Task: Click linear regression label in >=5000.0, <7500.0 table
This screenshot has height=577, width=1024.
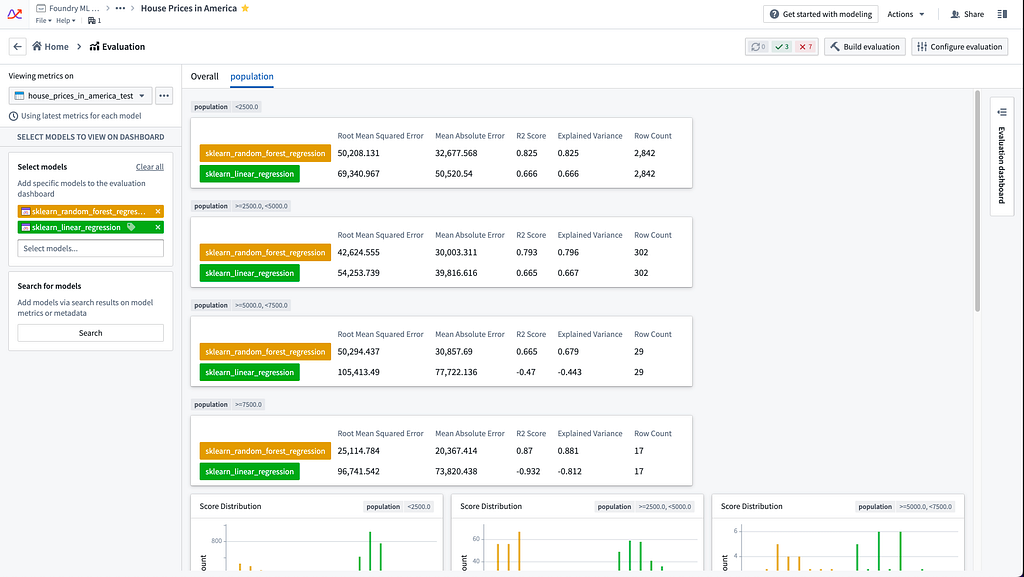Action: (249, 372)
